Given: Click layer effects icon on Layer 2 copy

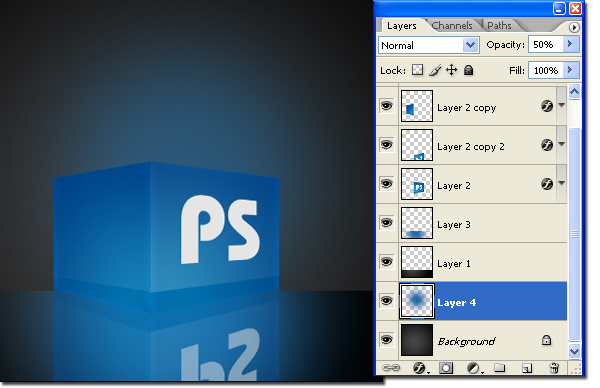Looking at the screenshot, I should tap(547, 106).
